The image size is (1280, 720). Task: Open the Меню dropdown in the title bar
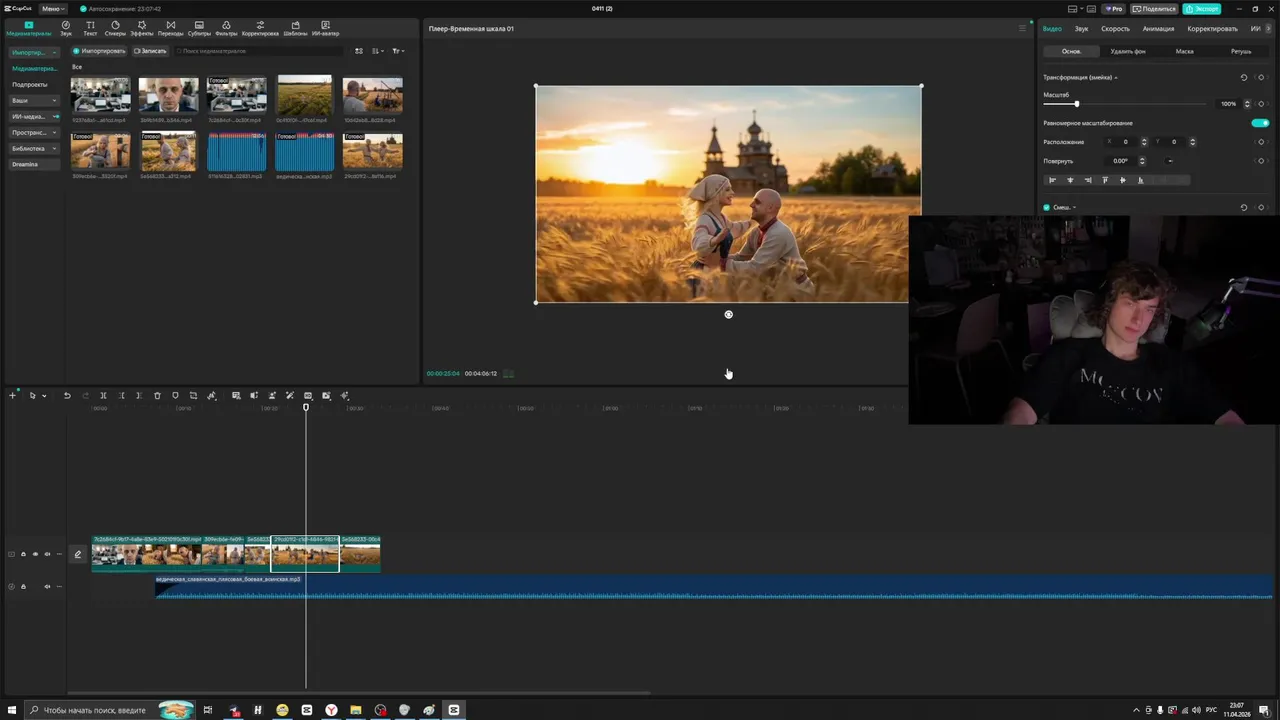click(53, 9)
